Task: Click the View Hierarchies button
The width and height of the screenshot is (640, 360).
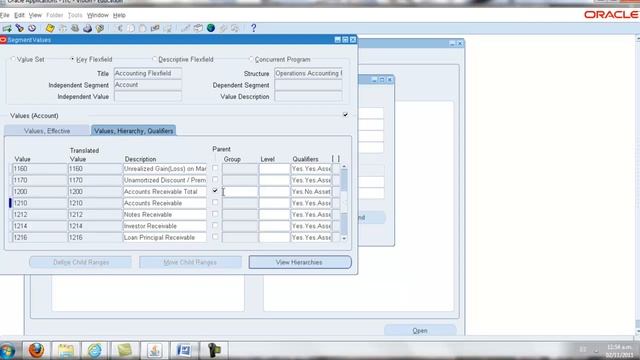Action: (300, 262)
